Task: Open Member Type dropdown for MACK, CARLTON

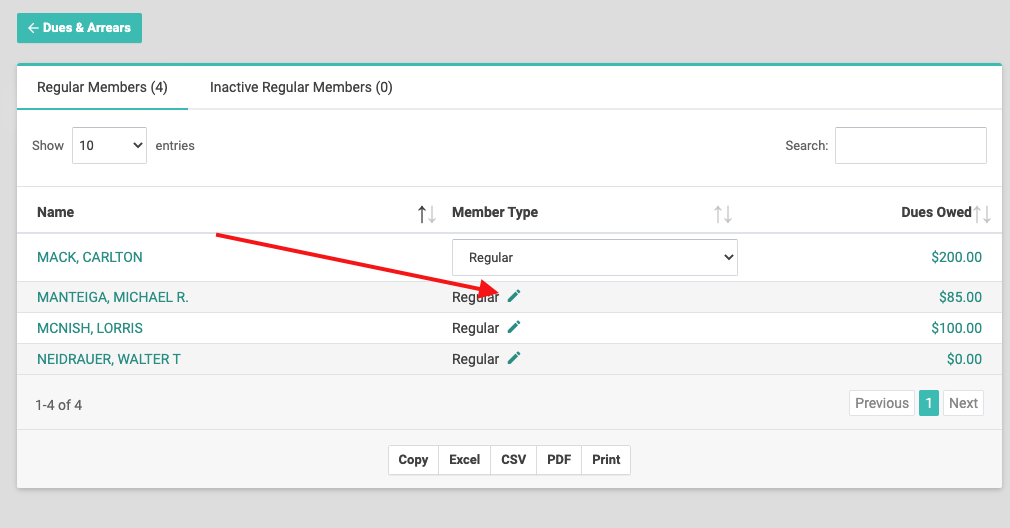Action: [x=595, y=258]
